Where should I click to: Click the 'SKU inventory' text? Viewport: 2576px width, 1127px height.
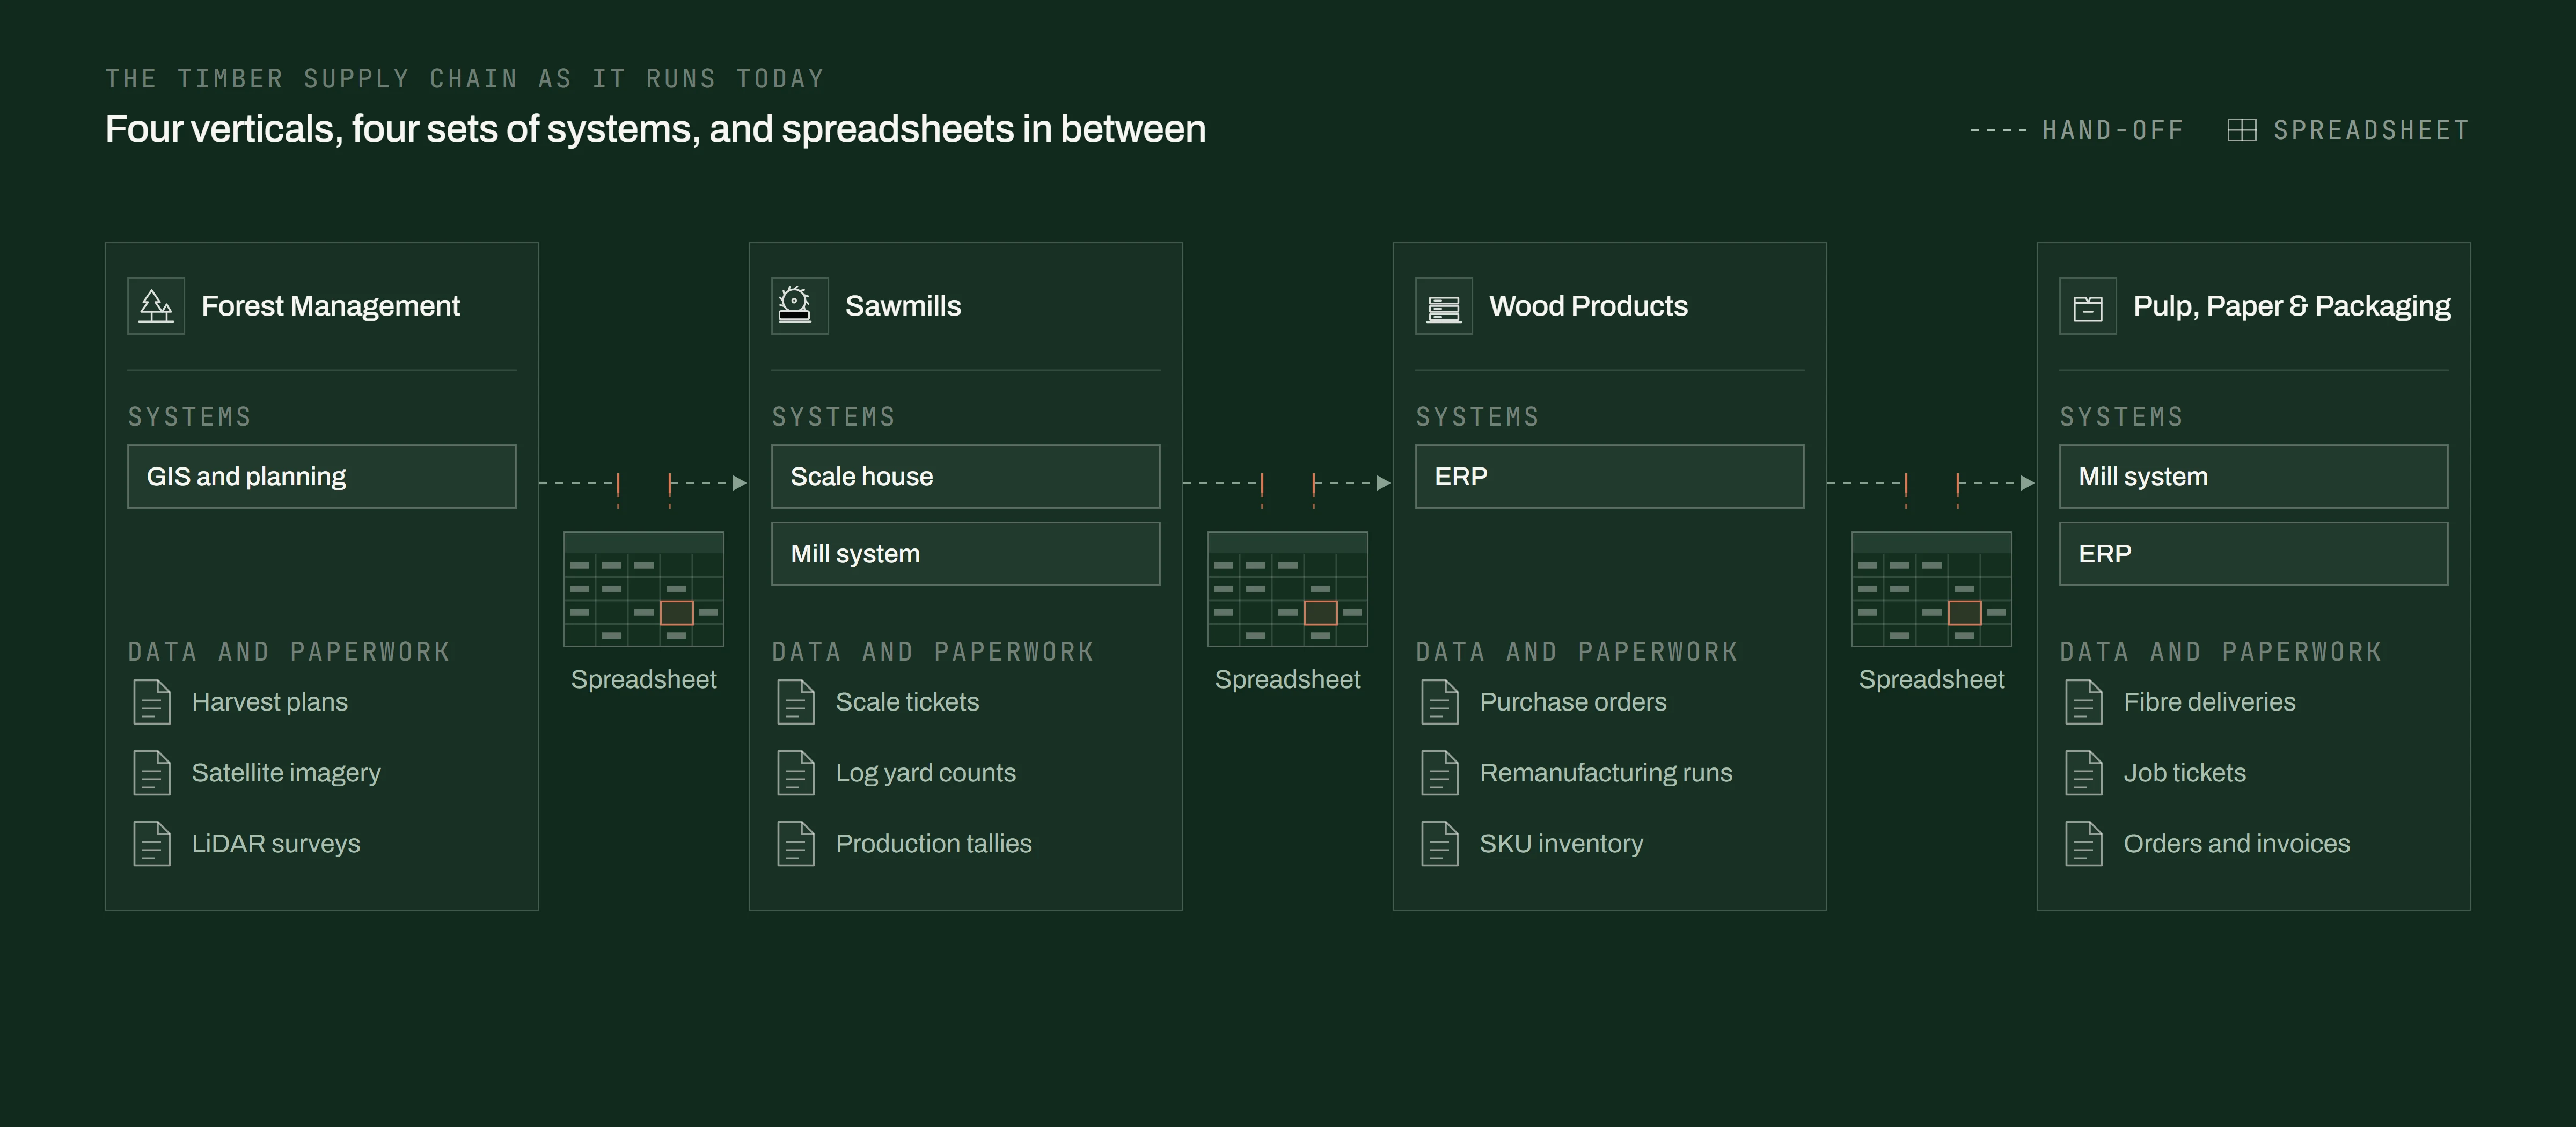(1562, 844)
